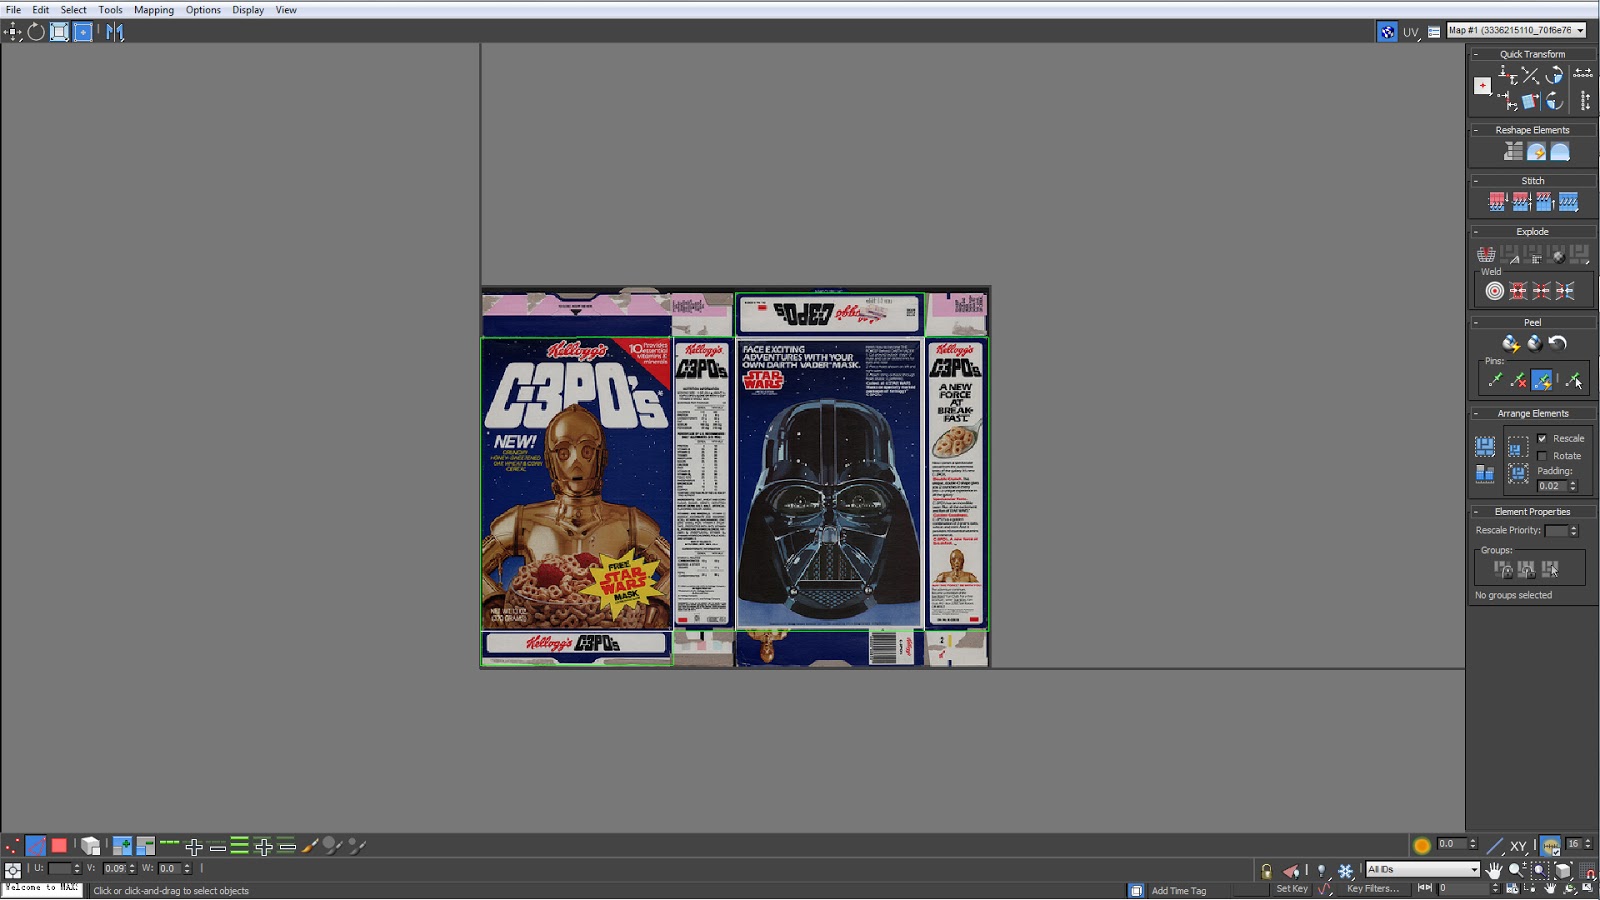Image resolution: width=1600 pixels, height=900 pixels.
Task: Click the snowflake Freeze Selected icon
Action: point(1345,871)
